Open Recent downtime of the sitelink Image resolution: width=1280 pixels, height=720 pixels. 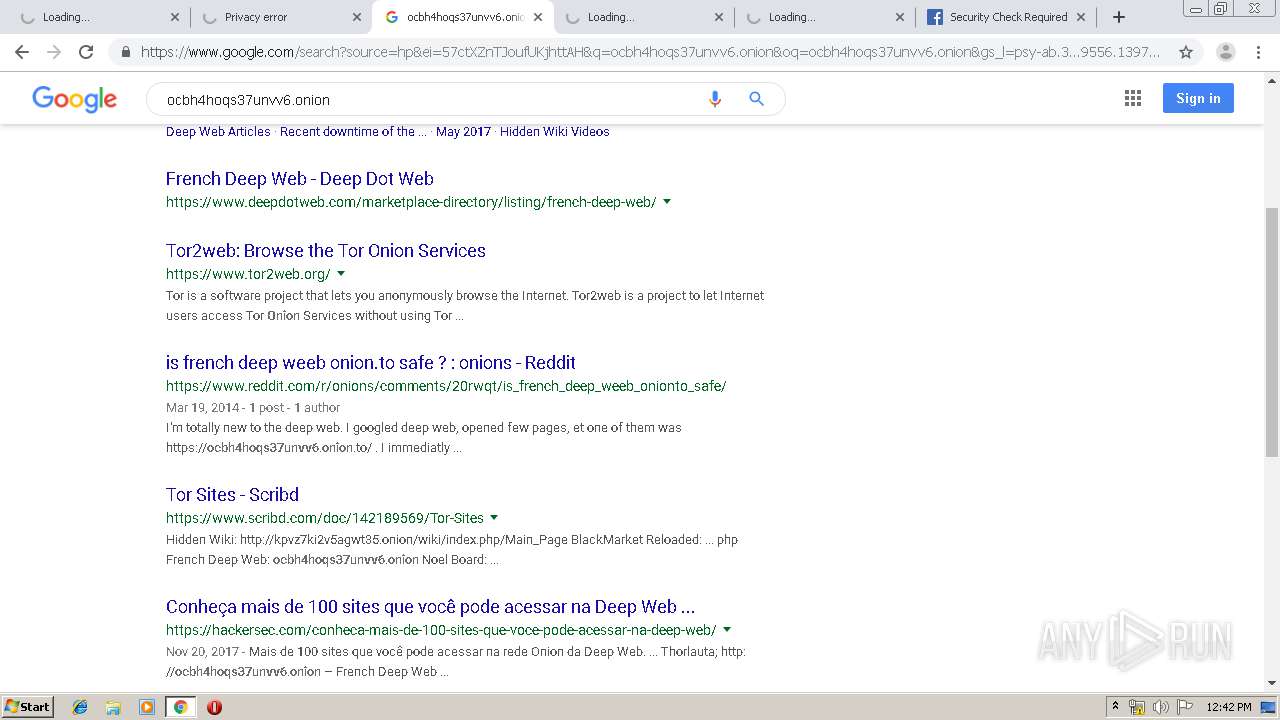point(353,132)
